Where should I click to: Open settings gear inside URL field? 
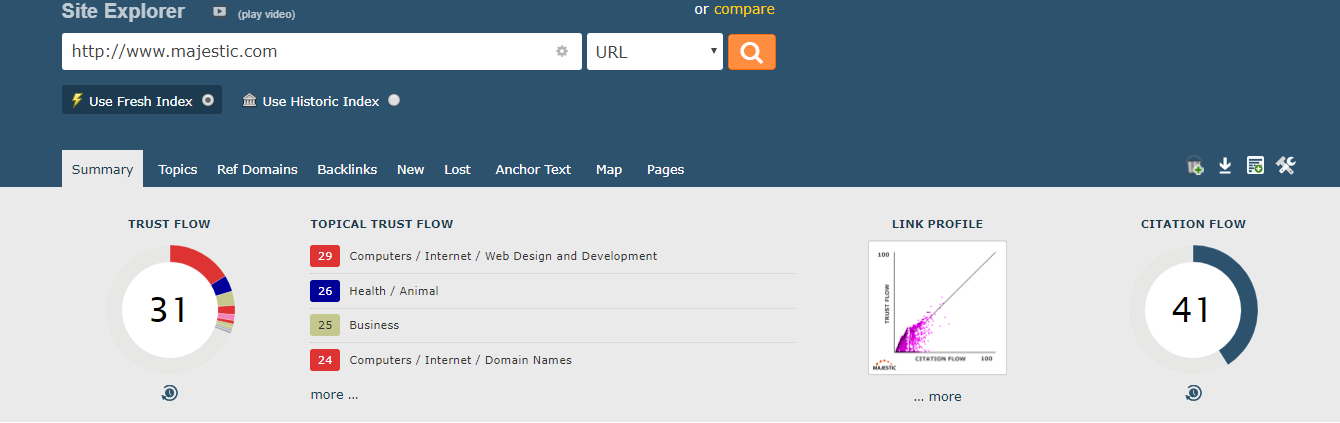point(562,52)
